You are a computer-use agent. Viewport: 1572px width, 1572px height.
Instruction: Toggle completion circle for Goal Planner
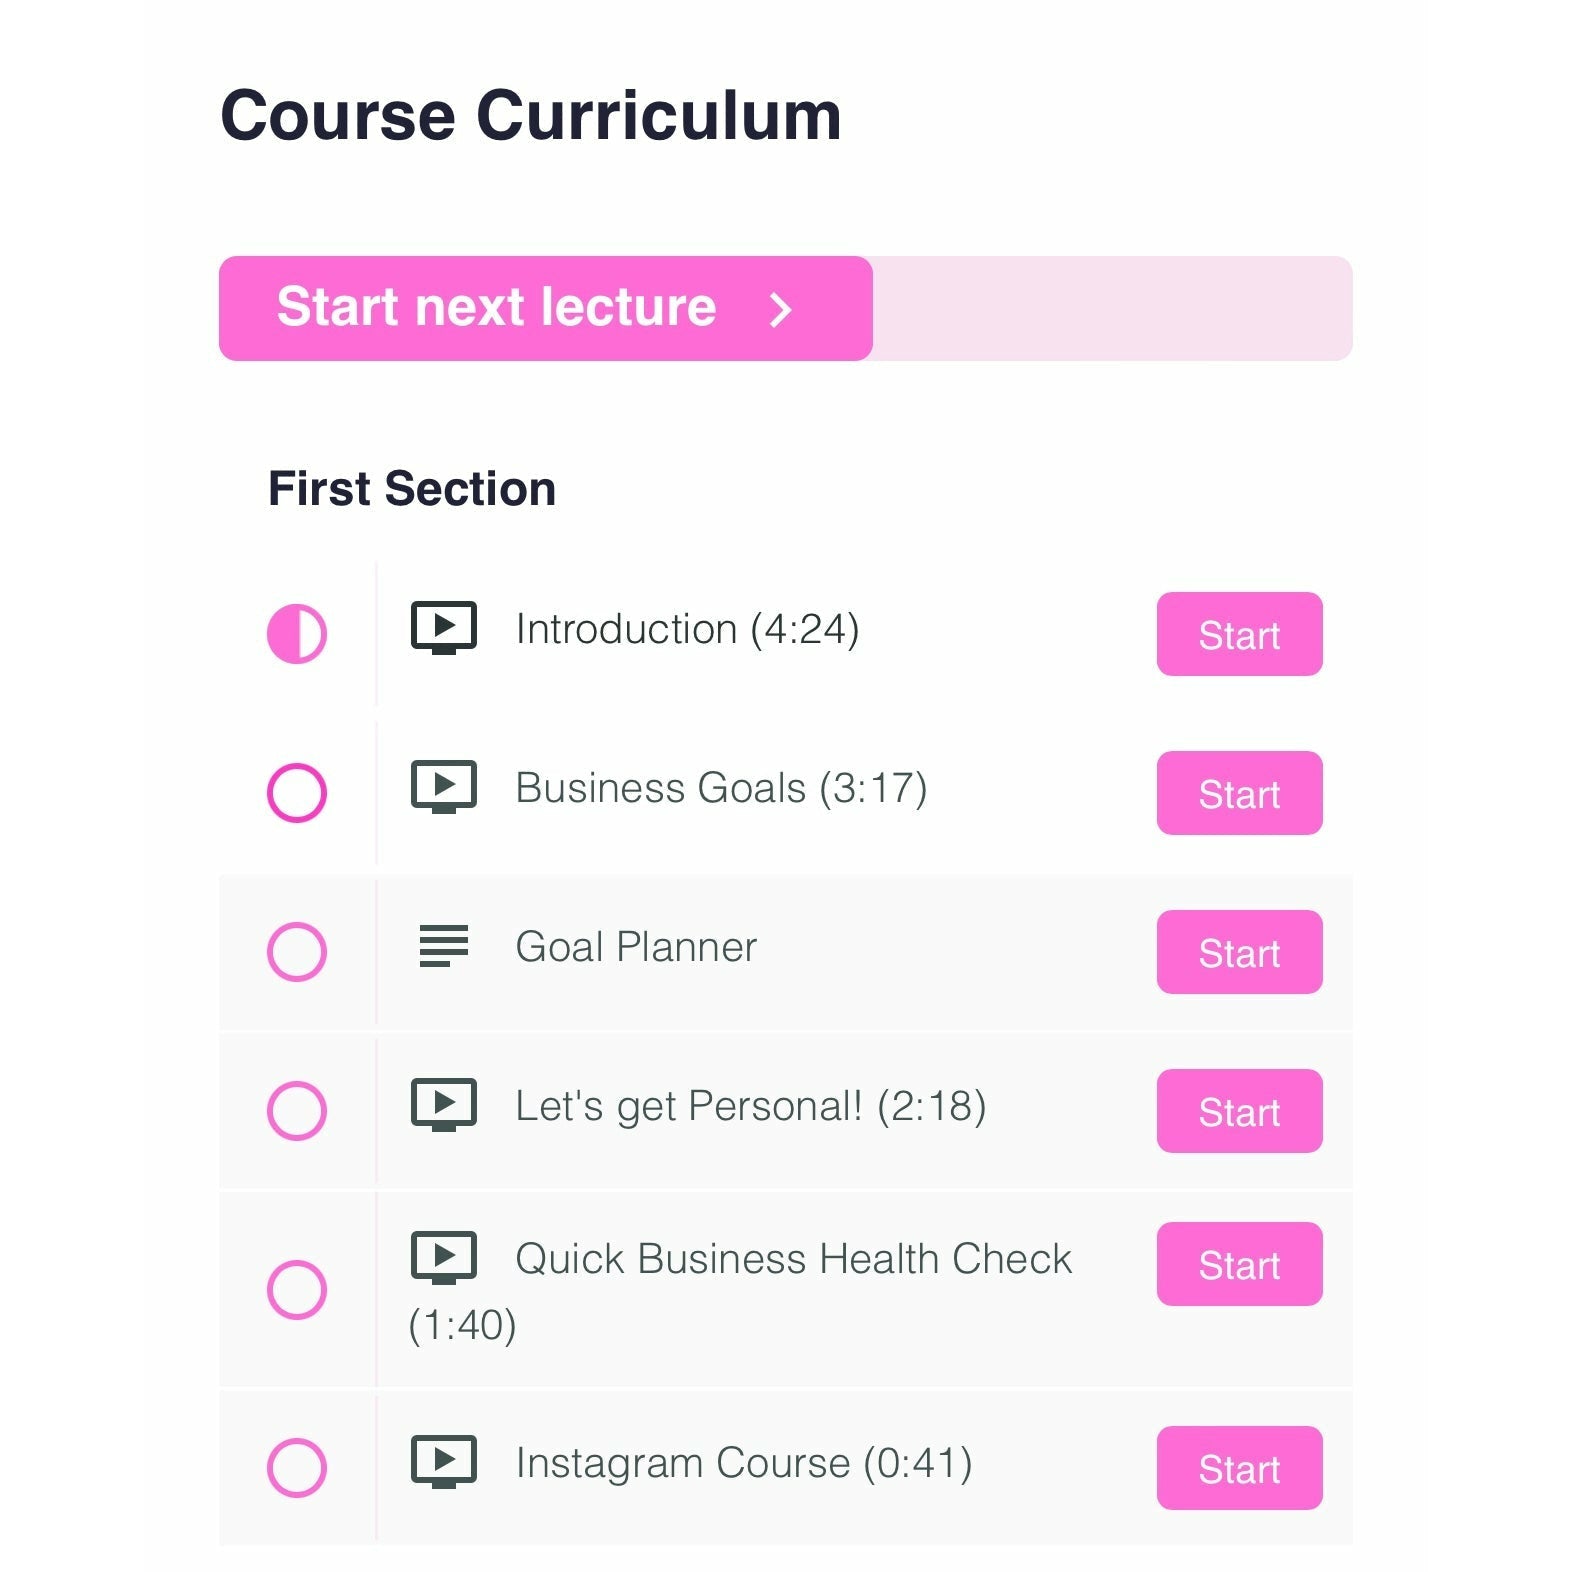click(x=297, y=952)
